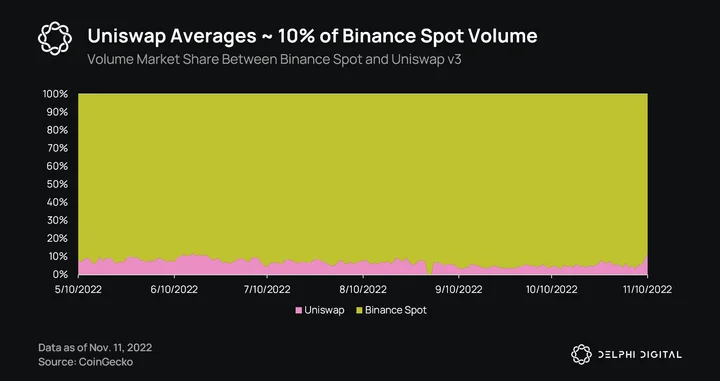Click the 5/10/2022 x-axis date label
This screenshot has width=720, height=381.
click(79, 289)
